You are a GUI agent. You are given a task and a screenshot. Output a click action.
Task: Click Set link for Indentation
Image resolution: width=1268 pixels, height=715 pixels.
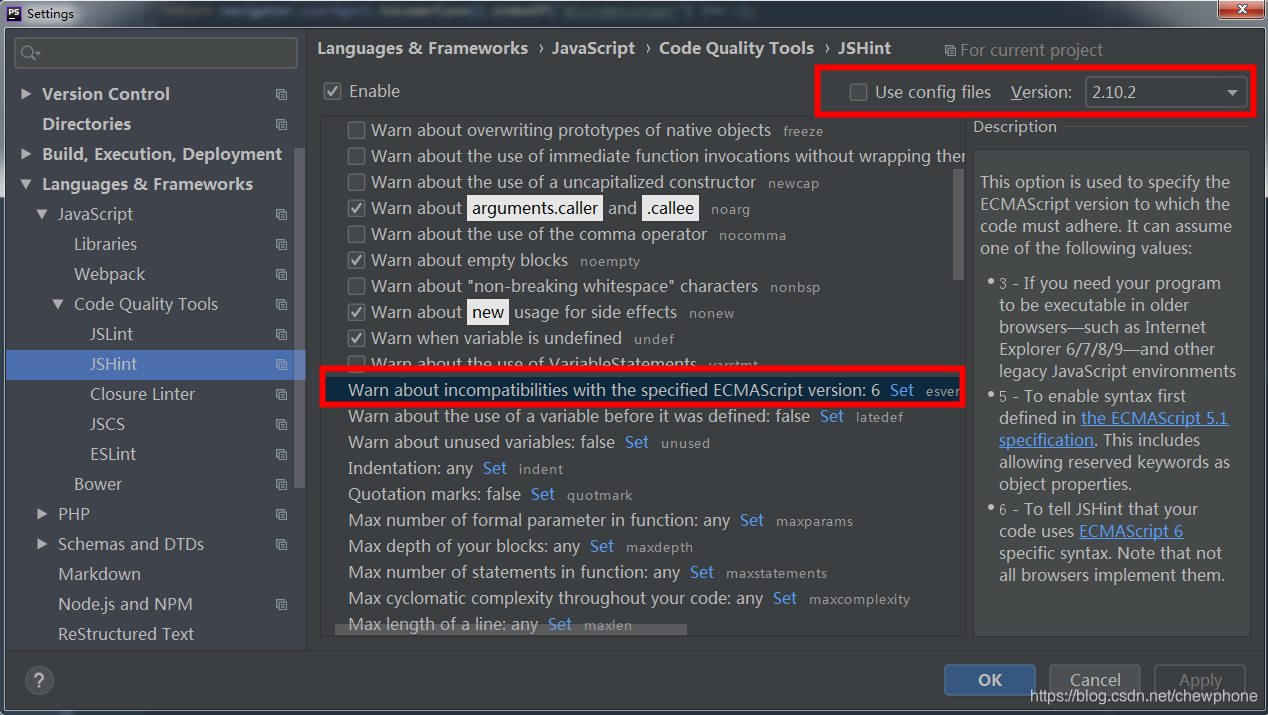tap(495, 468)
